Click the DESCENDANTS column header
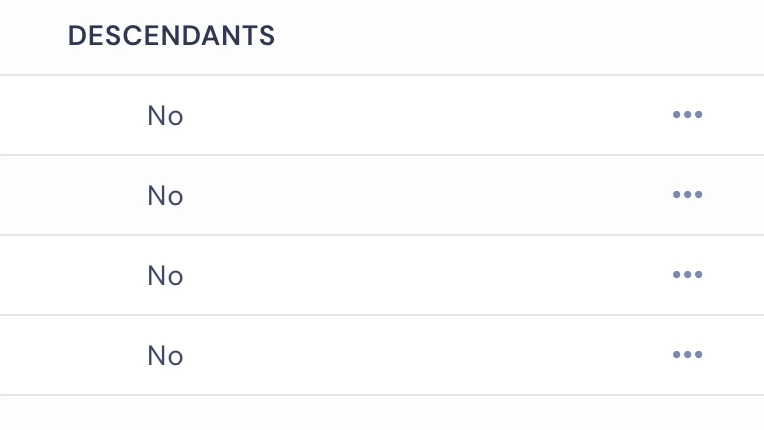The image size is (764, 430). click(x=171, y=36)
